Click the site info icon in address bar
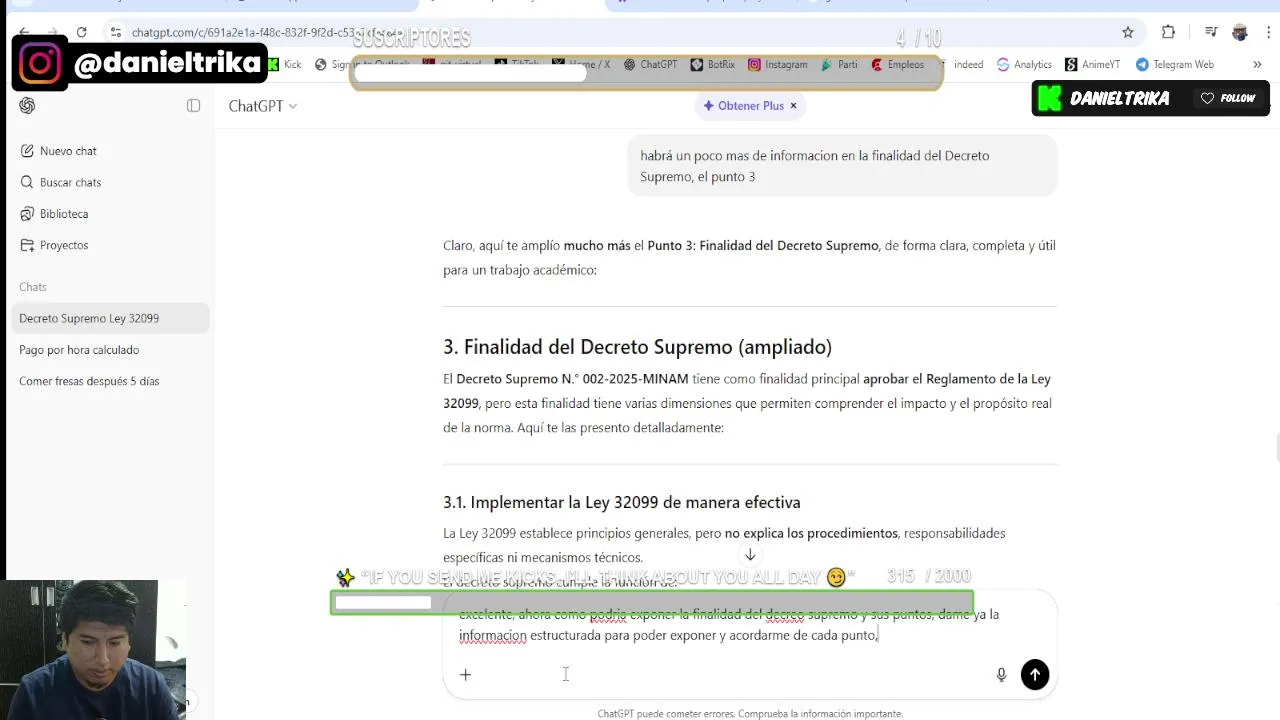The image size is (1280, 720). coord(116,32)
